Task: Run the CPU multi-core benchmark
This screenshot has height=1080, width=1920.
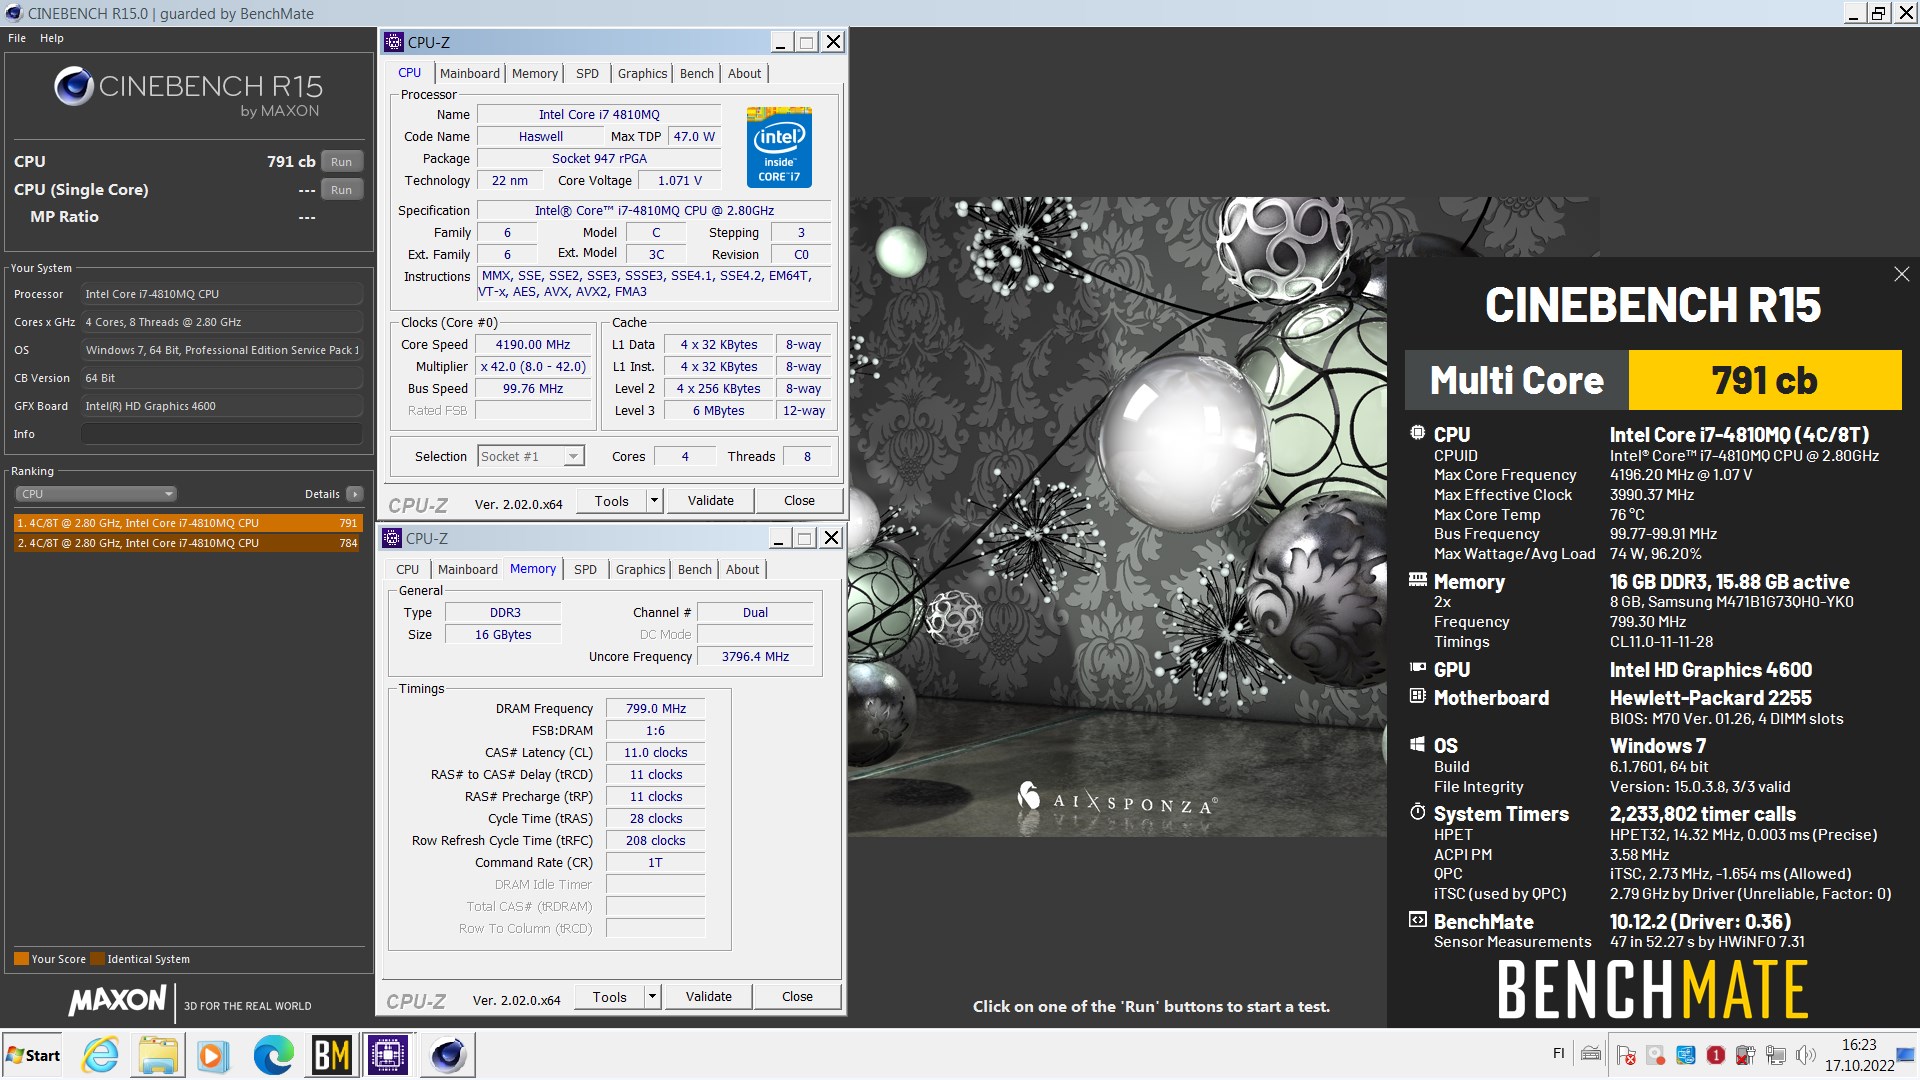Action: click(x=342, y=162)
